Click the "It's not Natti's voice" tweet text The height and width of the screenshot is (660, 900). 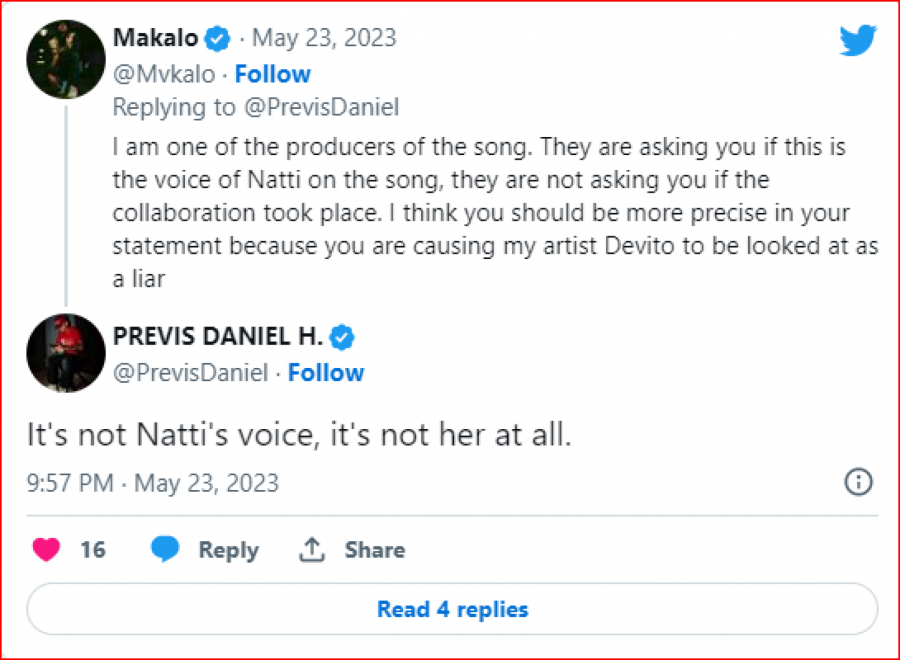point(298,436)
